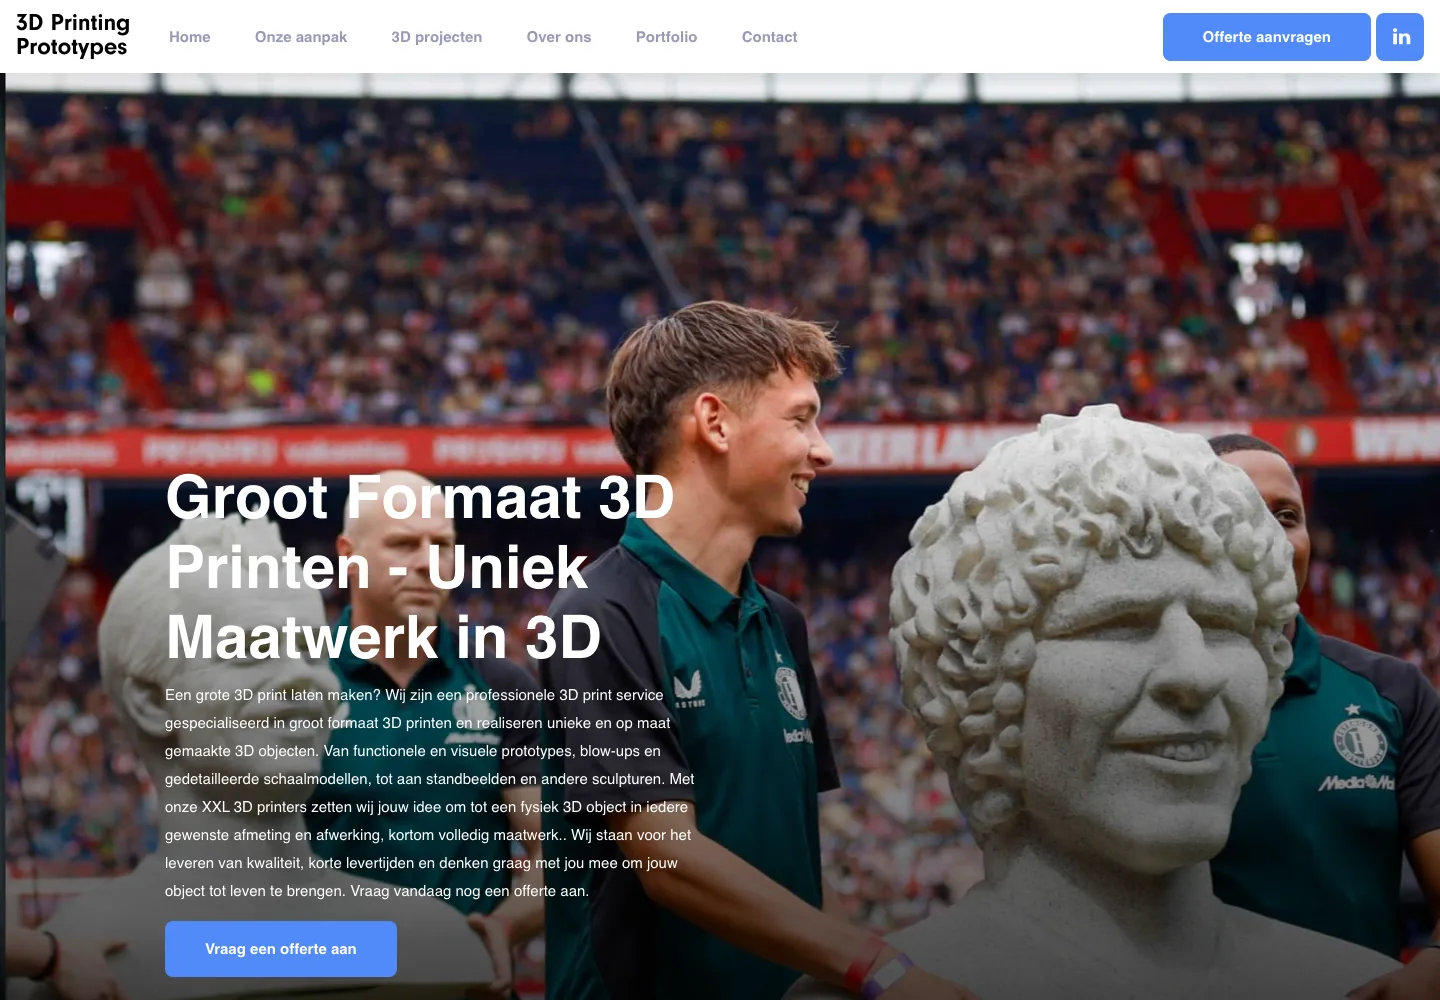Select 3D projecten in the navigation

point(437,37)
